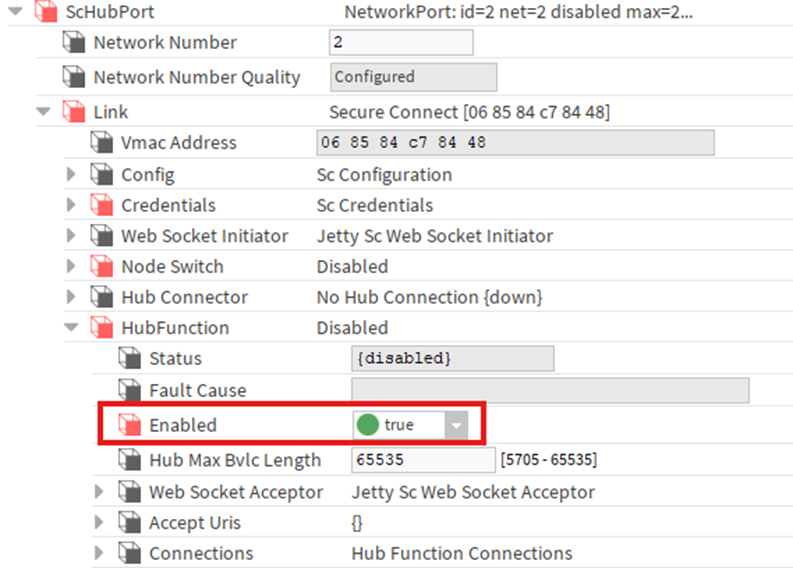Image resolution: width=793 pixels, height=568 pixels.
Task: Select the Network Number Quality label
Action: [197, 77]
